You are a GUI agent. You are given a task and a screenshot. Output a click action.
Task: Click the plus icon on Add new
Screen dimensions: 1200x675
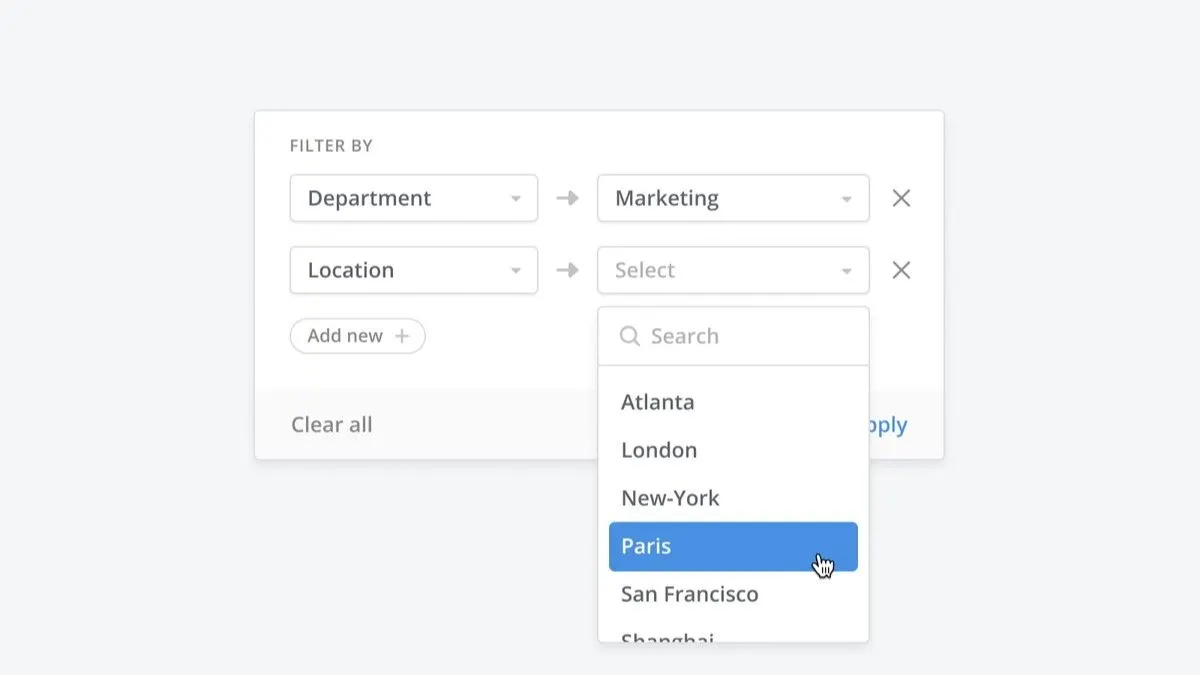point(403,336)
